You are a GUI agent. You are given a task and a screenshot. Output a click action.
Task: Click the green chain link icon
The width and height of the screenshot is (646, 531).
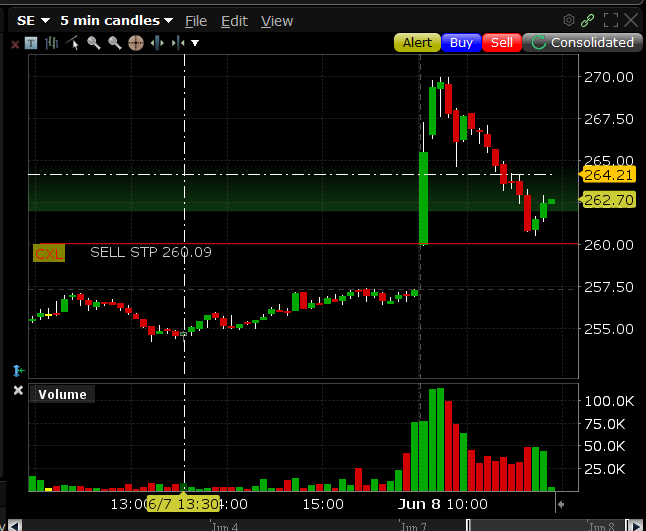[587, 20]
